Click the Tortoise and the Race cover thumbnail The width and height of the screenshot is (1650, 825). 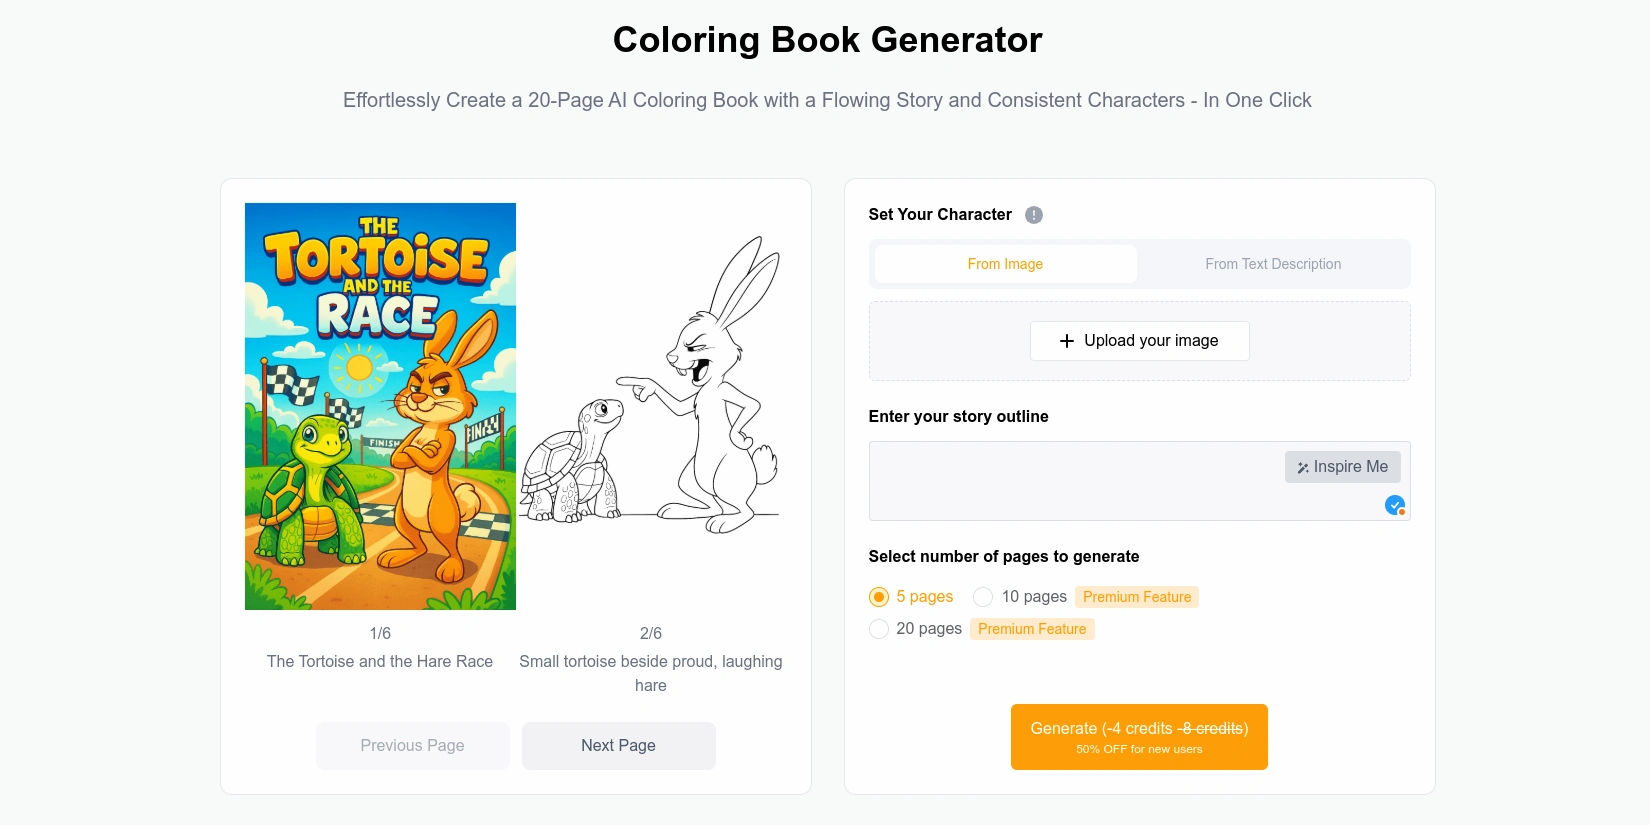pyautogui.click(x=380, y=406)
